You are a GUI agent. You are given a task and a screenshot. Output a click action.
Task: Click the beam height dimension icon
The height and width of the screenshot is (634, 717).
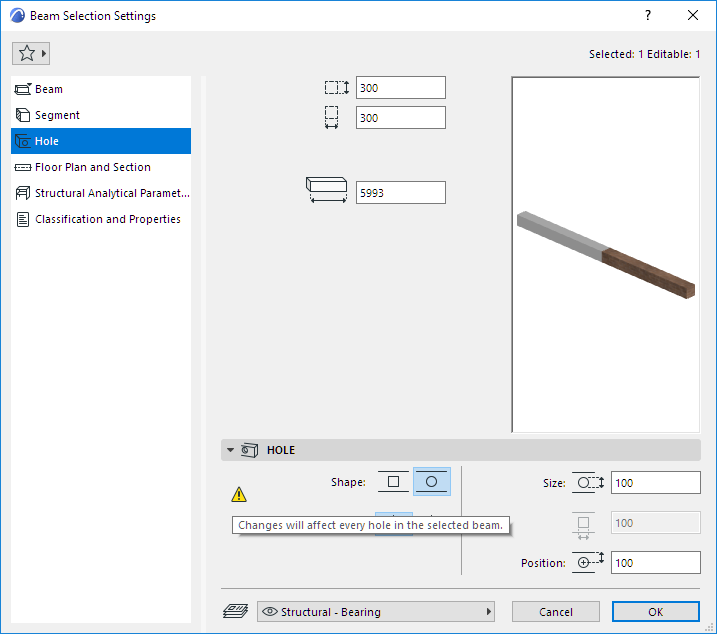pos(337,87)
